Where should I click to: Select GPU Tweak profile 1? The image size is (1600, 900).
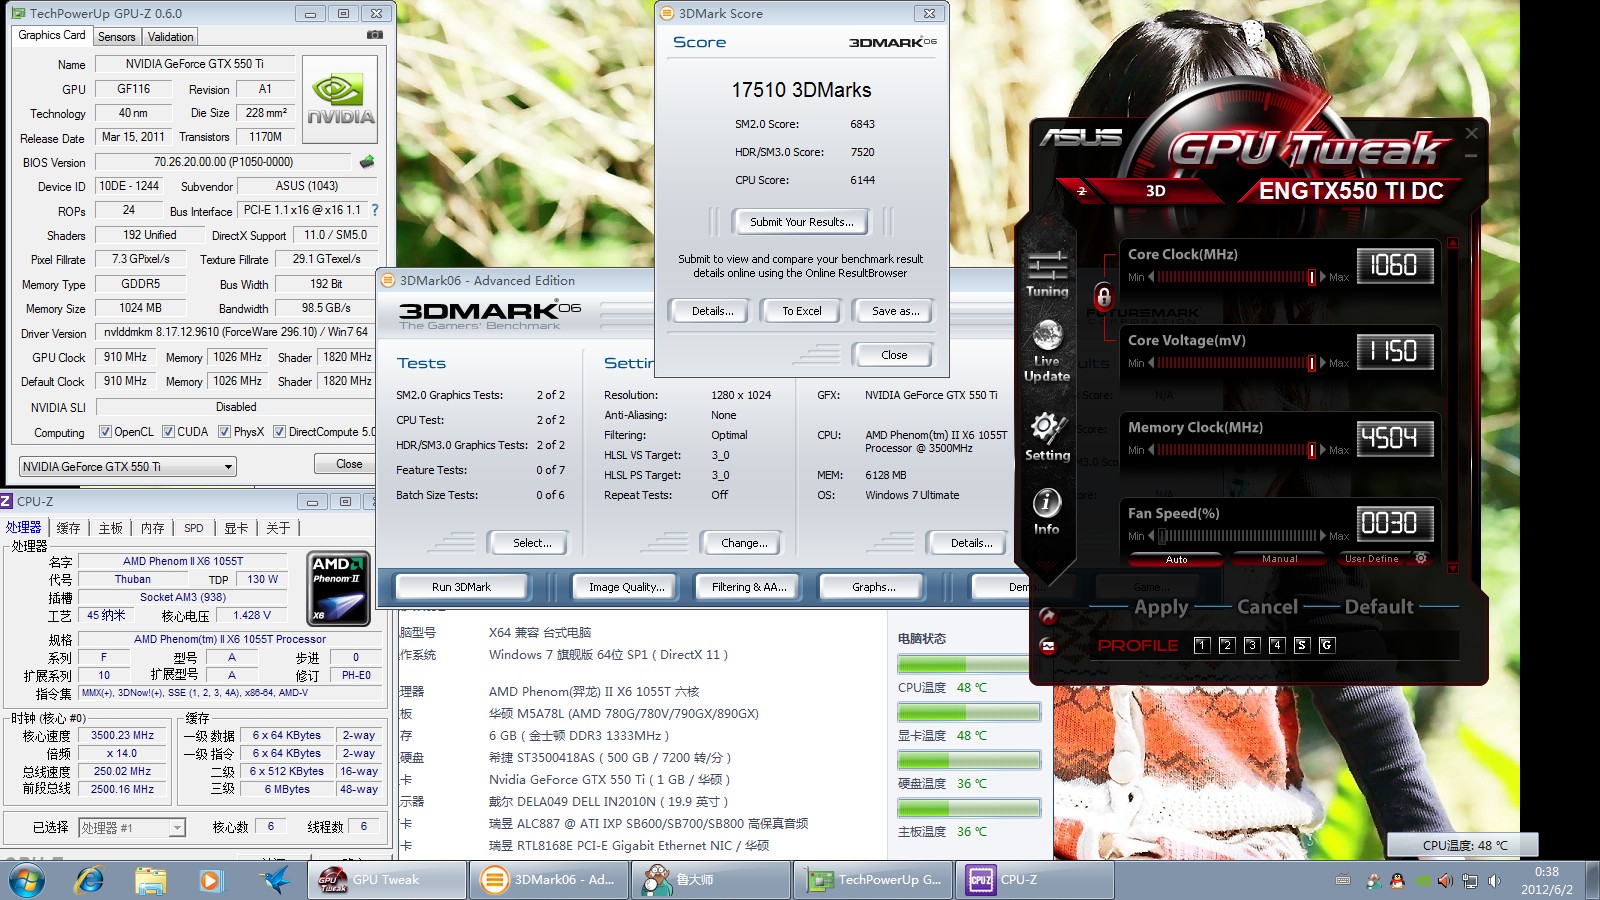(x=1202, y=645)
